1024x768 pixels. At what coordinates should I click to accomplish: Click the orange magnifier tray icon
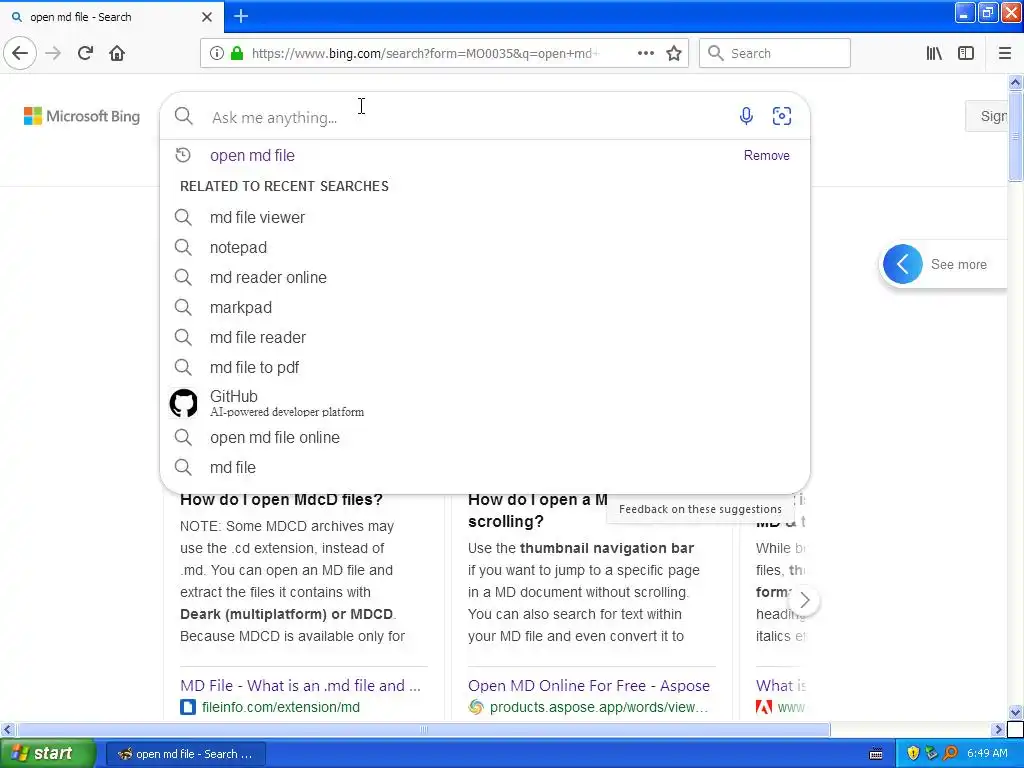coord(950,753)
